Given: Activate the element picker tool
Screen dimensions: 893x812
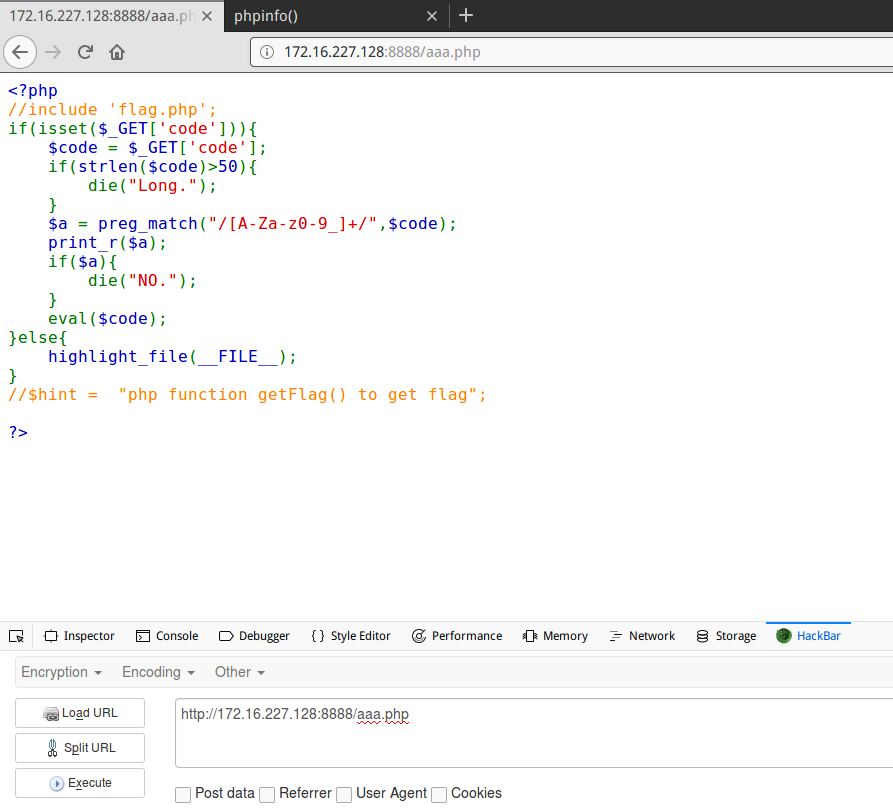Looking at the screenshot, I should click(x=17, y=636).
